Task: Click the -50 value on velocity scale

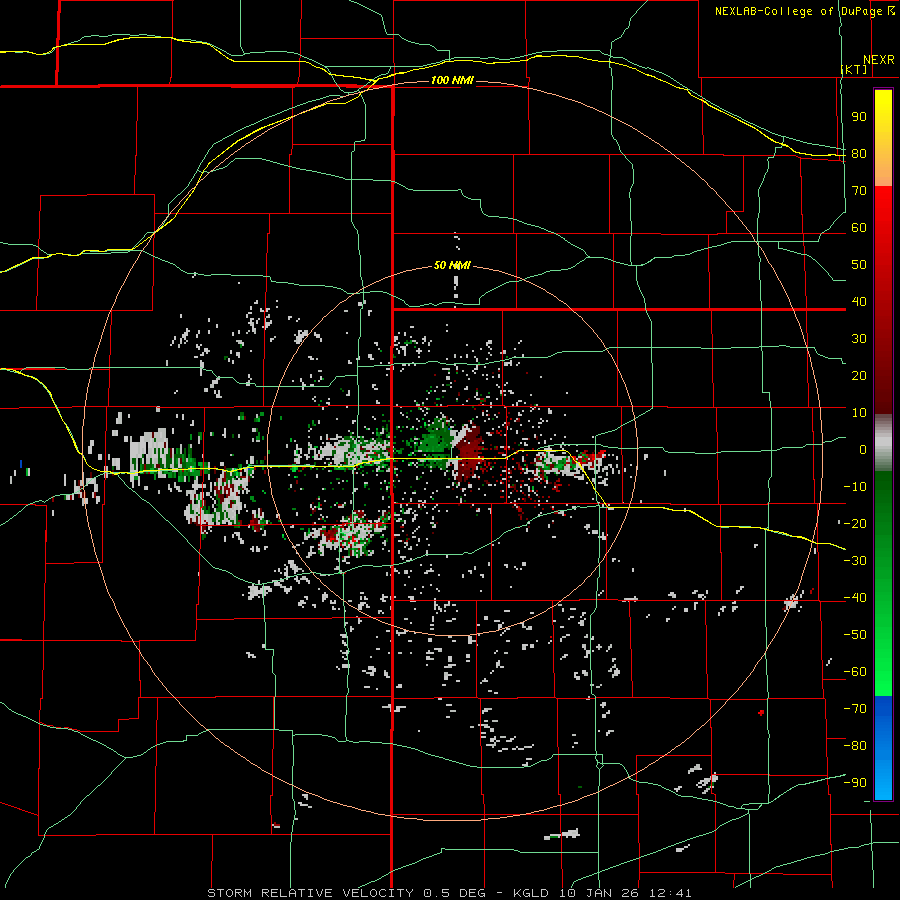Action: (855, 635)
